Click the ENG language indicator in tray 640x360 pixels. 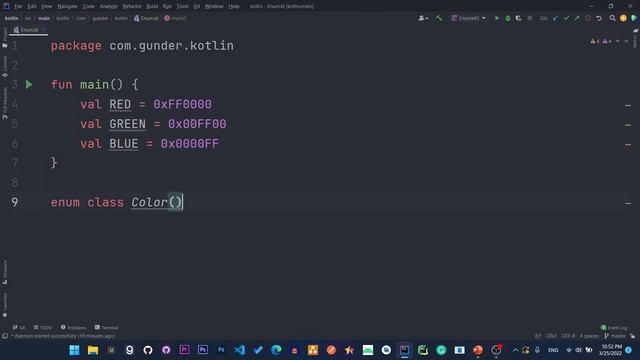[x=553, y=350]
